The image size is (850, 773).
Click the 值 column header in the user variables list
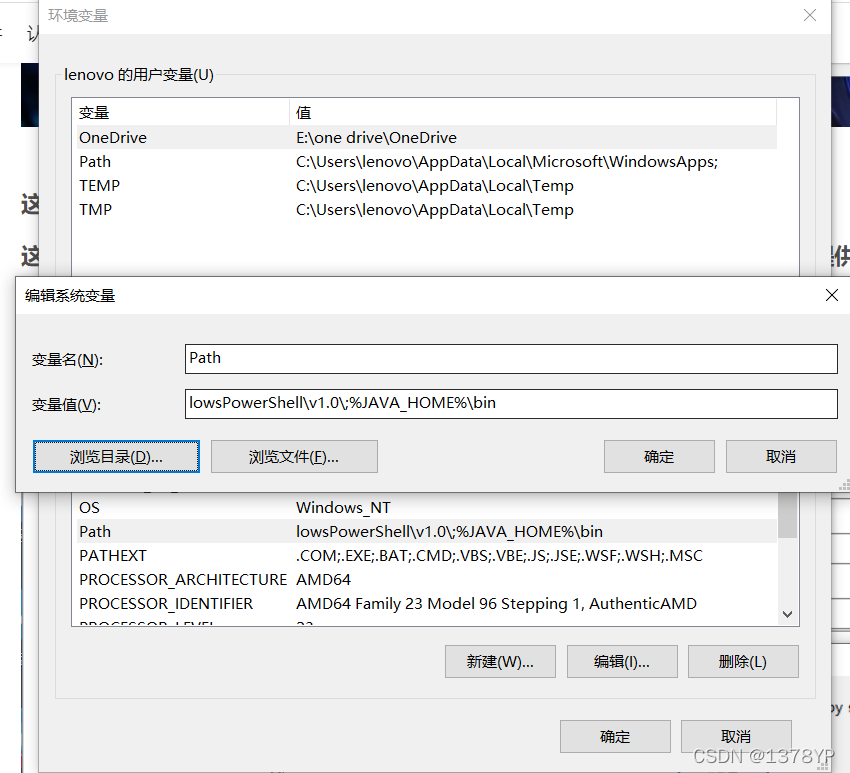click(x=533, y=112)
